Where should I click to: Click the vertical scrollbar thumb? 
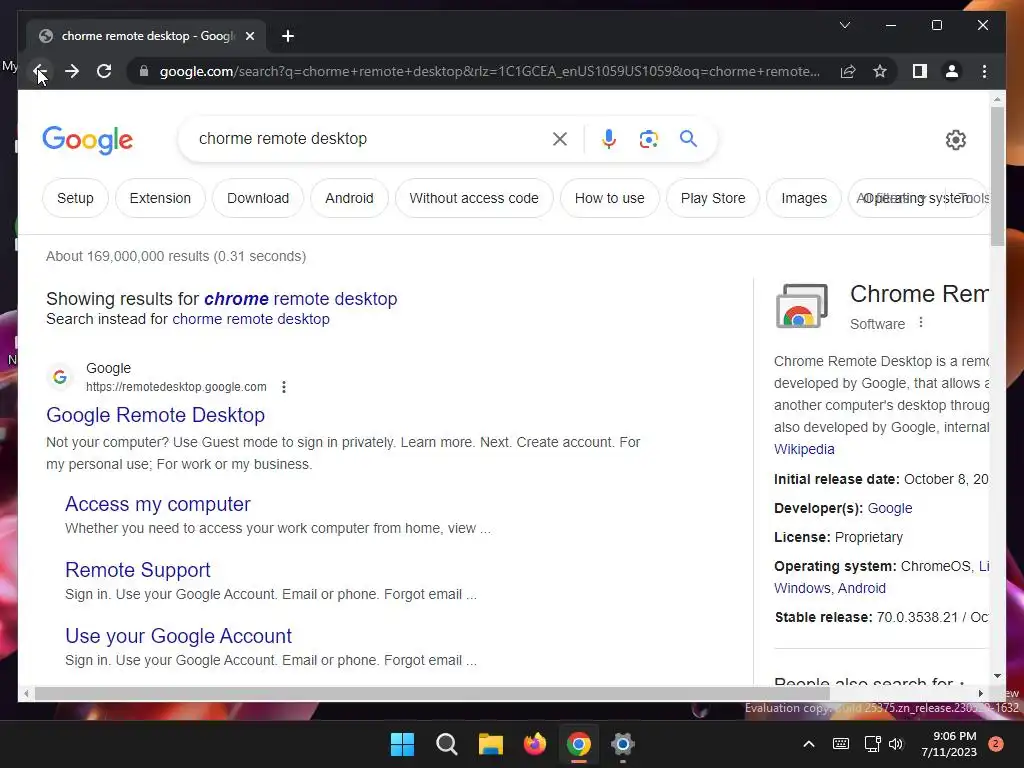pos(997,176)
